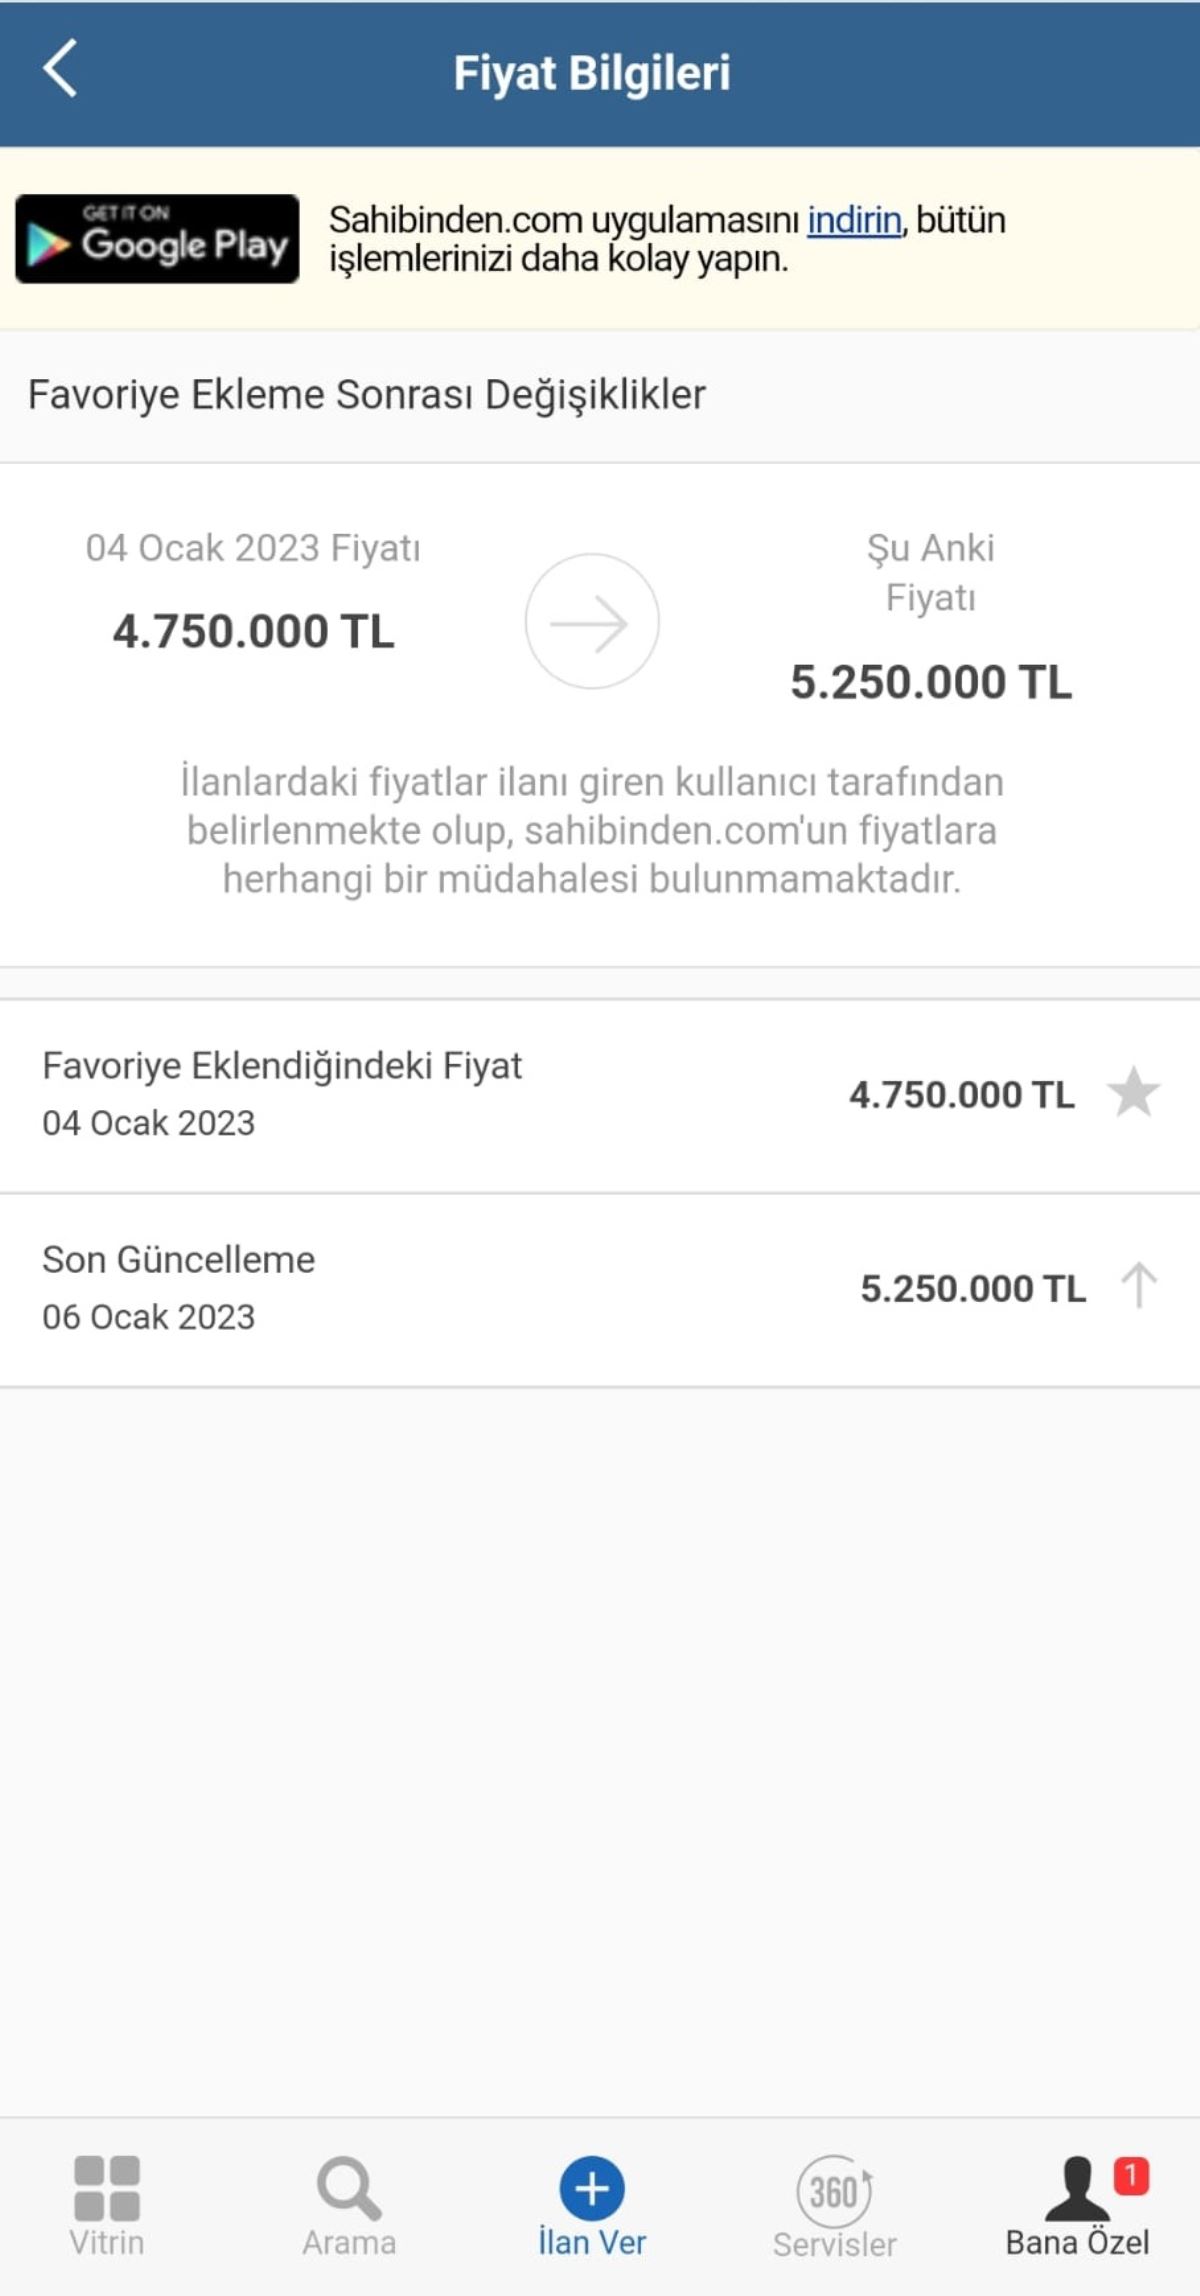Tap the Fiyat Bilgileri page title

(592, 73)
